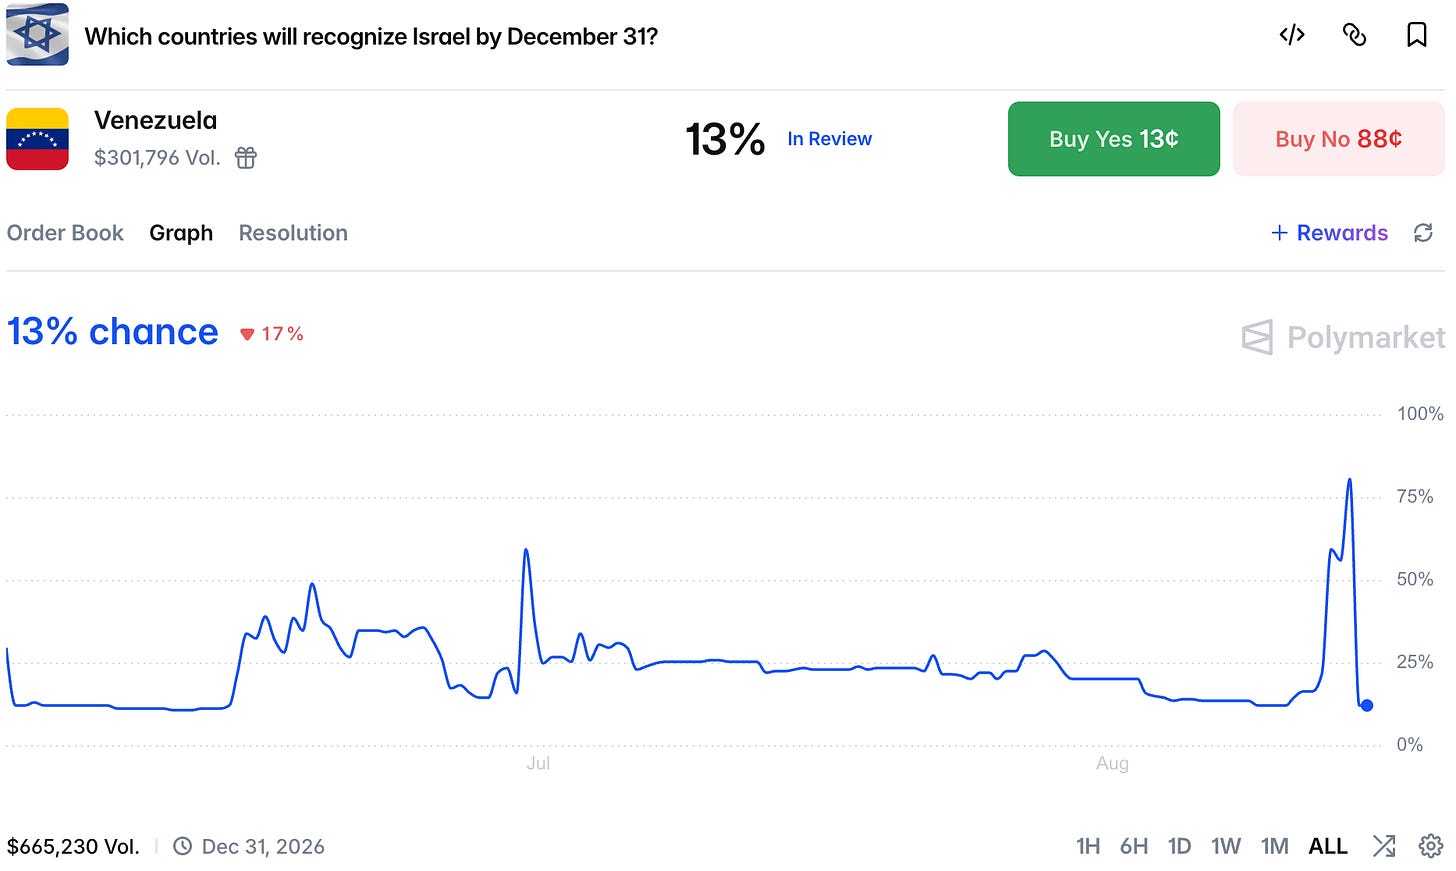
Task: Buy No at 88¢
Action: (x=1338, y=139)
